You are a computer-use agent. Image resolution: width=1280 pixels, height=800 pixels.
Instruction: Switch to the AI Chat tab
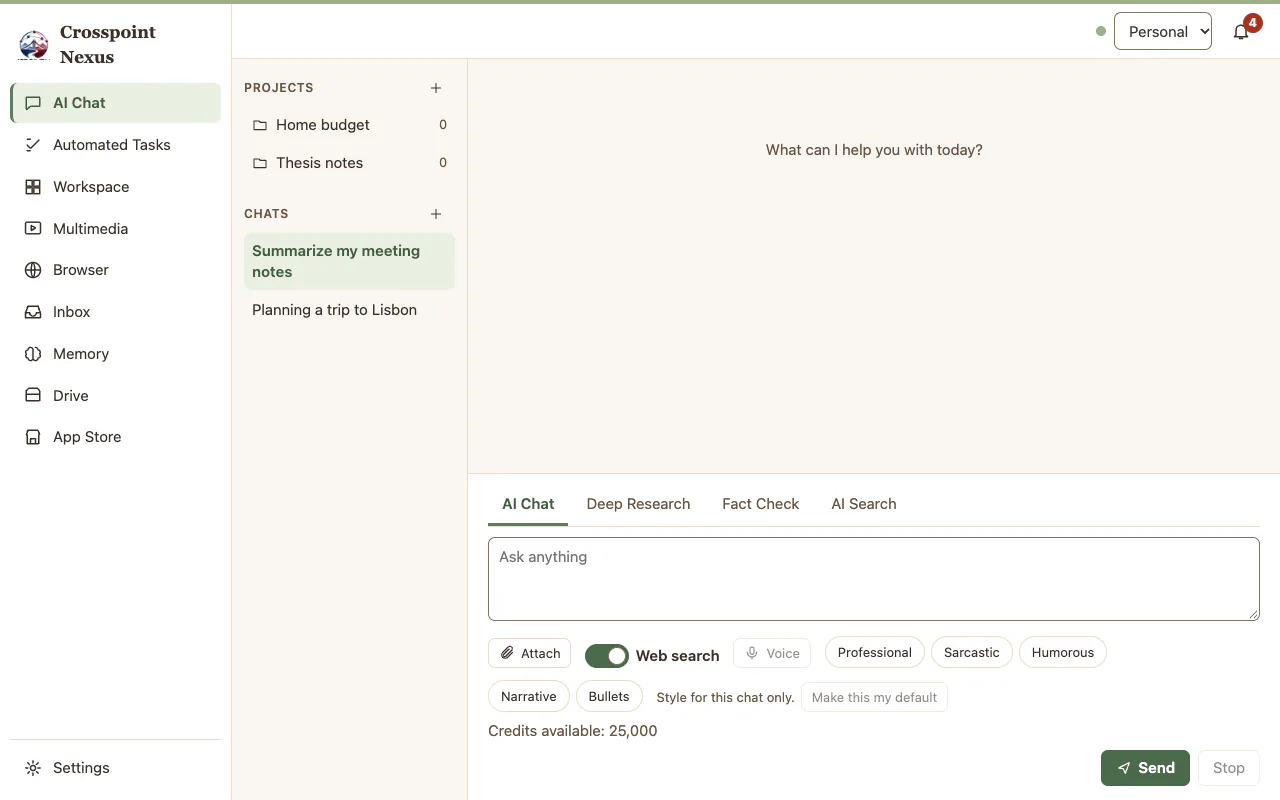528,504
